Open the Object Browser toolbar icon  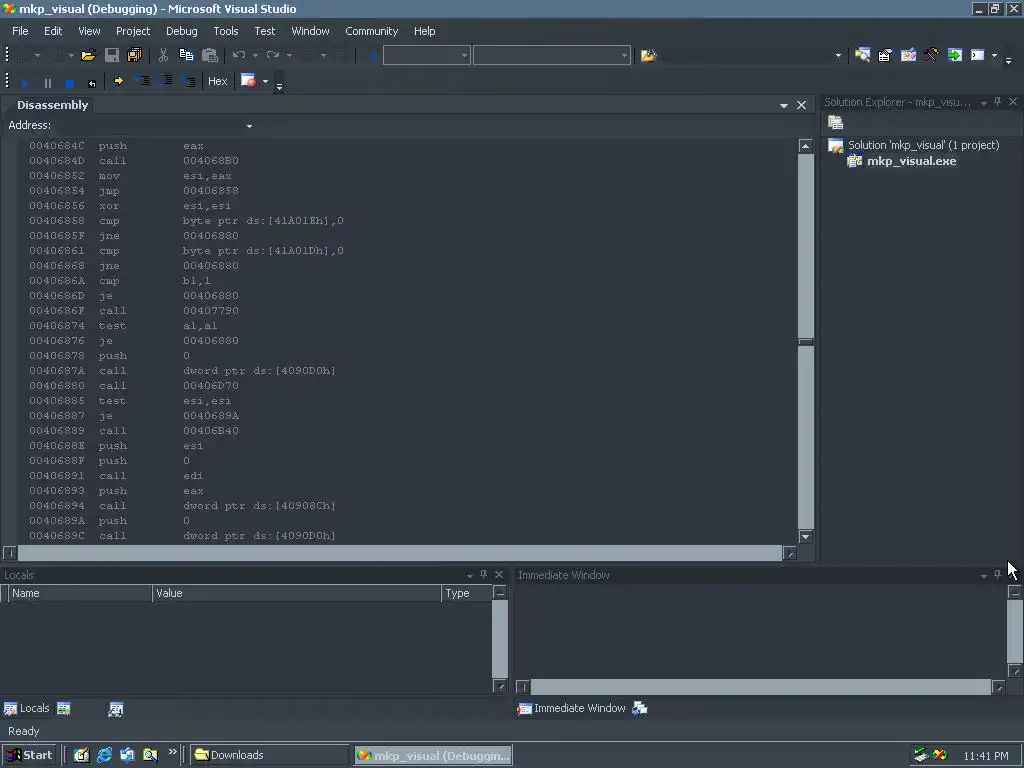tap(908, 56)
